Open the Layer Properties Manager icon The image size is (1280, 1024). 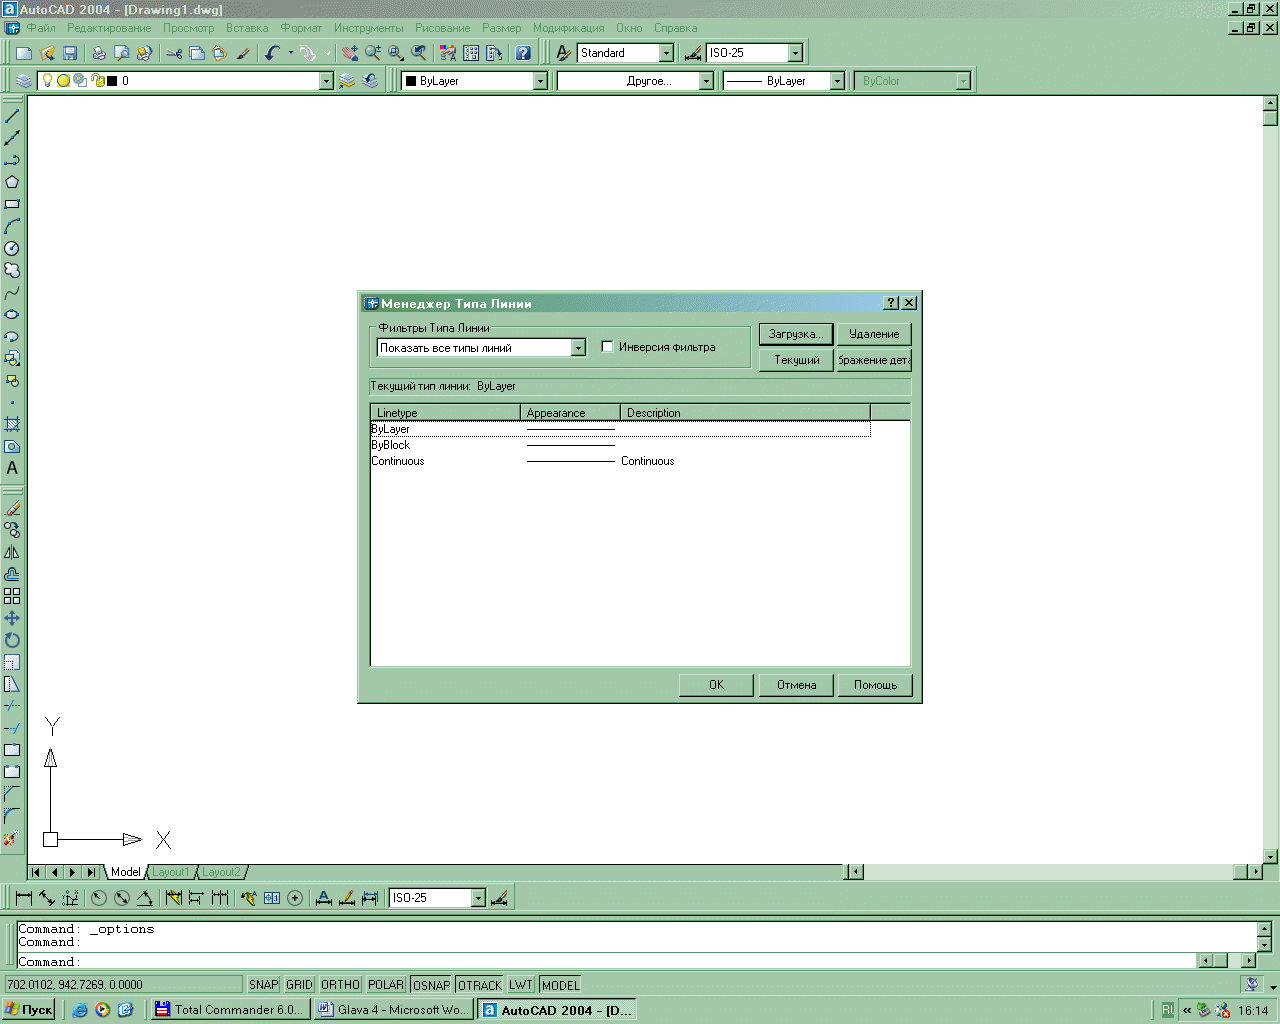(24, 81)
